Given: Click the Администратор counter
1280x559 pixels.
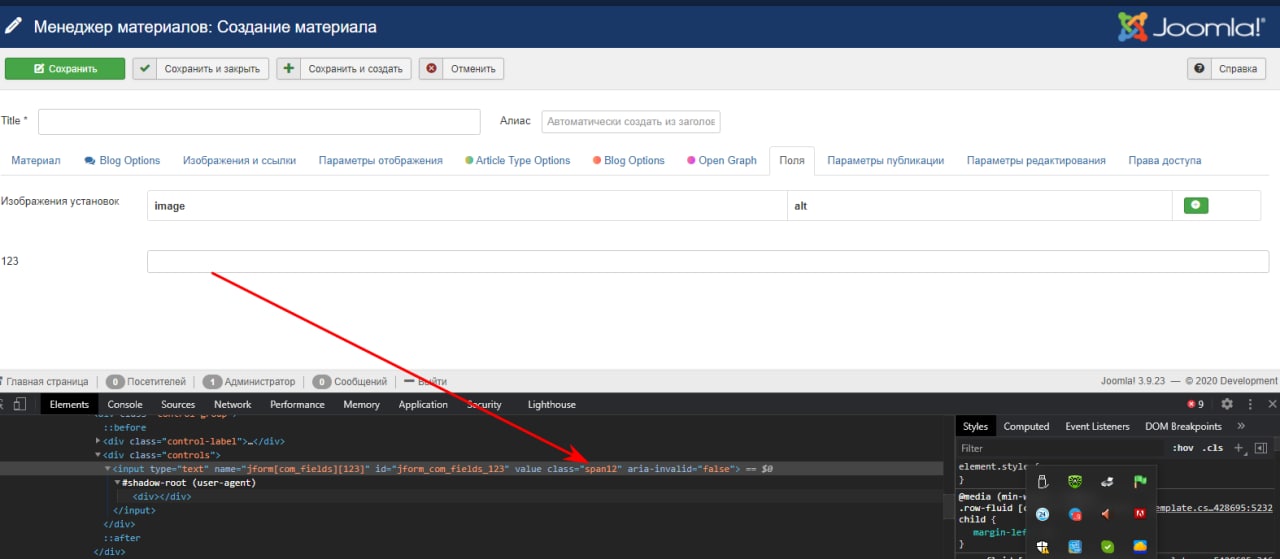Looking at the screenshot, I should [249, 381].
